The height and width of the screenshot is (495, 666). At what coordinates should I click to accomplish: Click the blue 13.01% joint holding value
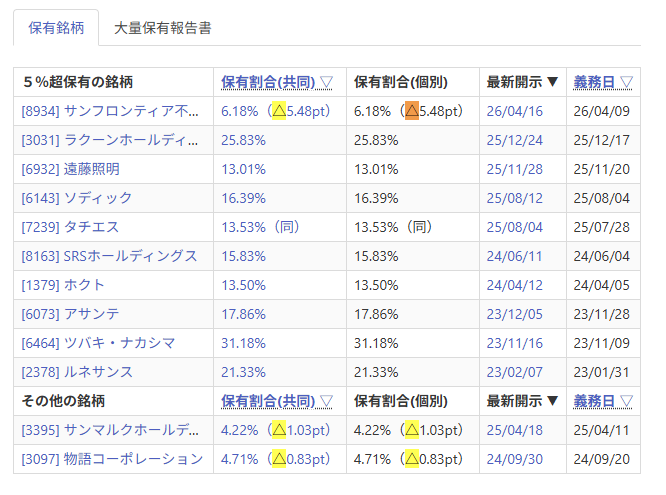tap(243, 169)
